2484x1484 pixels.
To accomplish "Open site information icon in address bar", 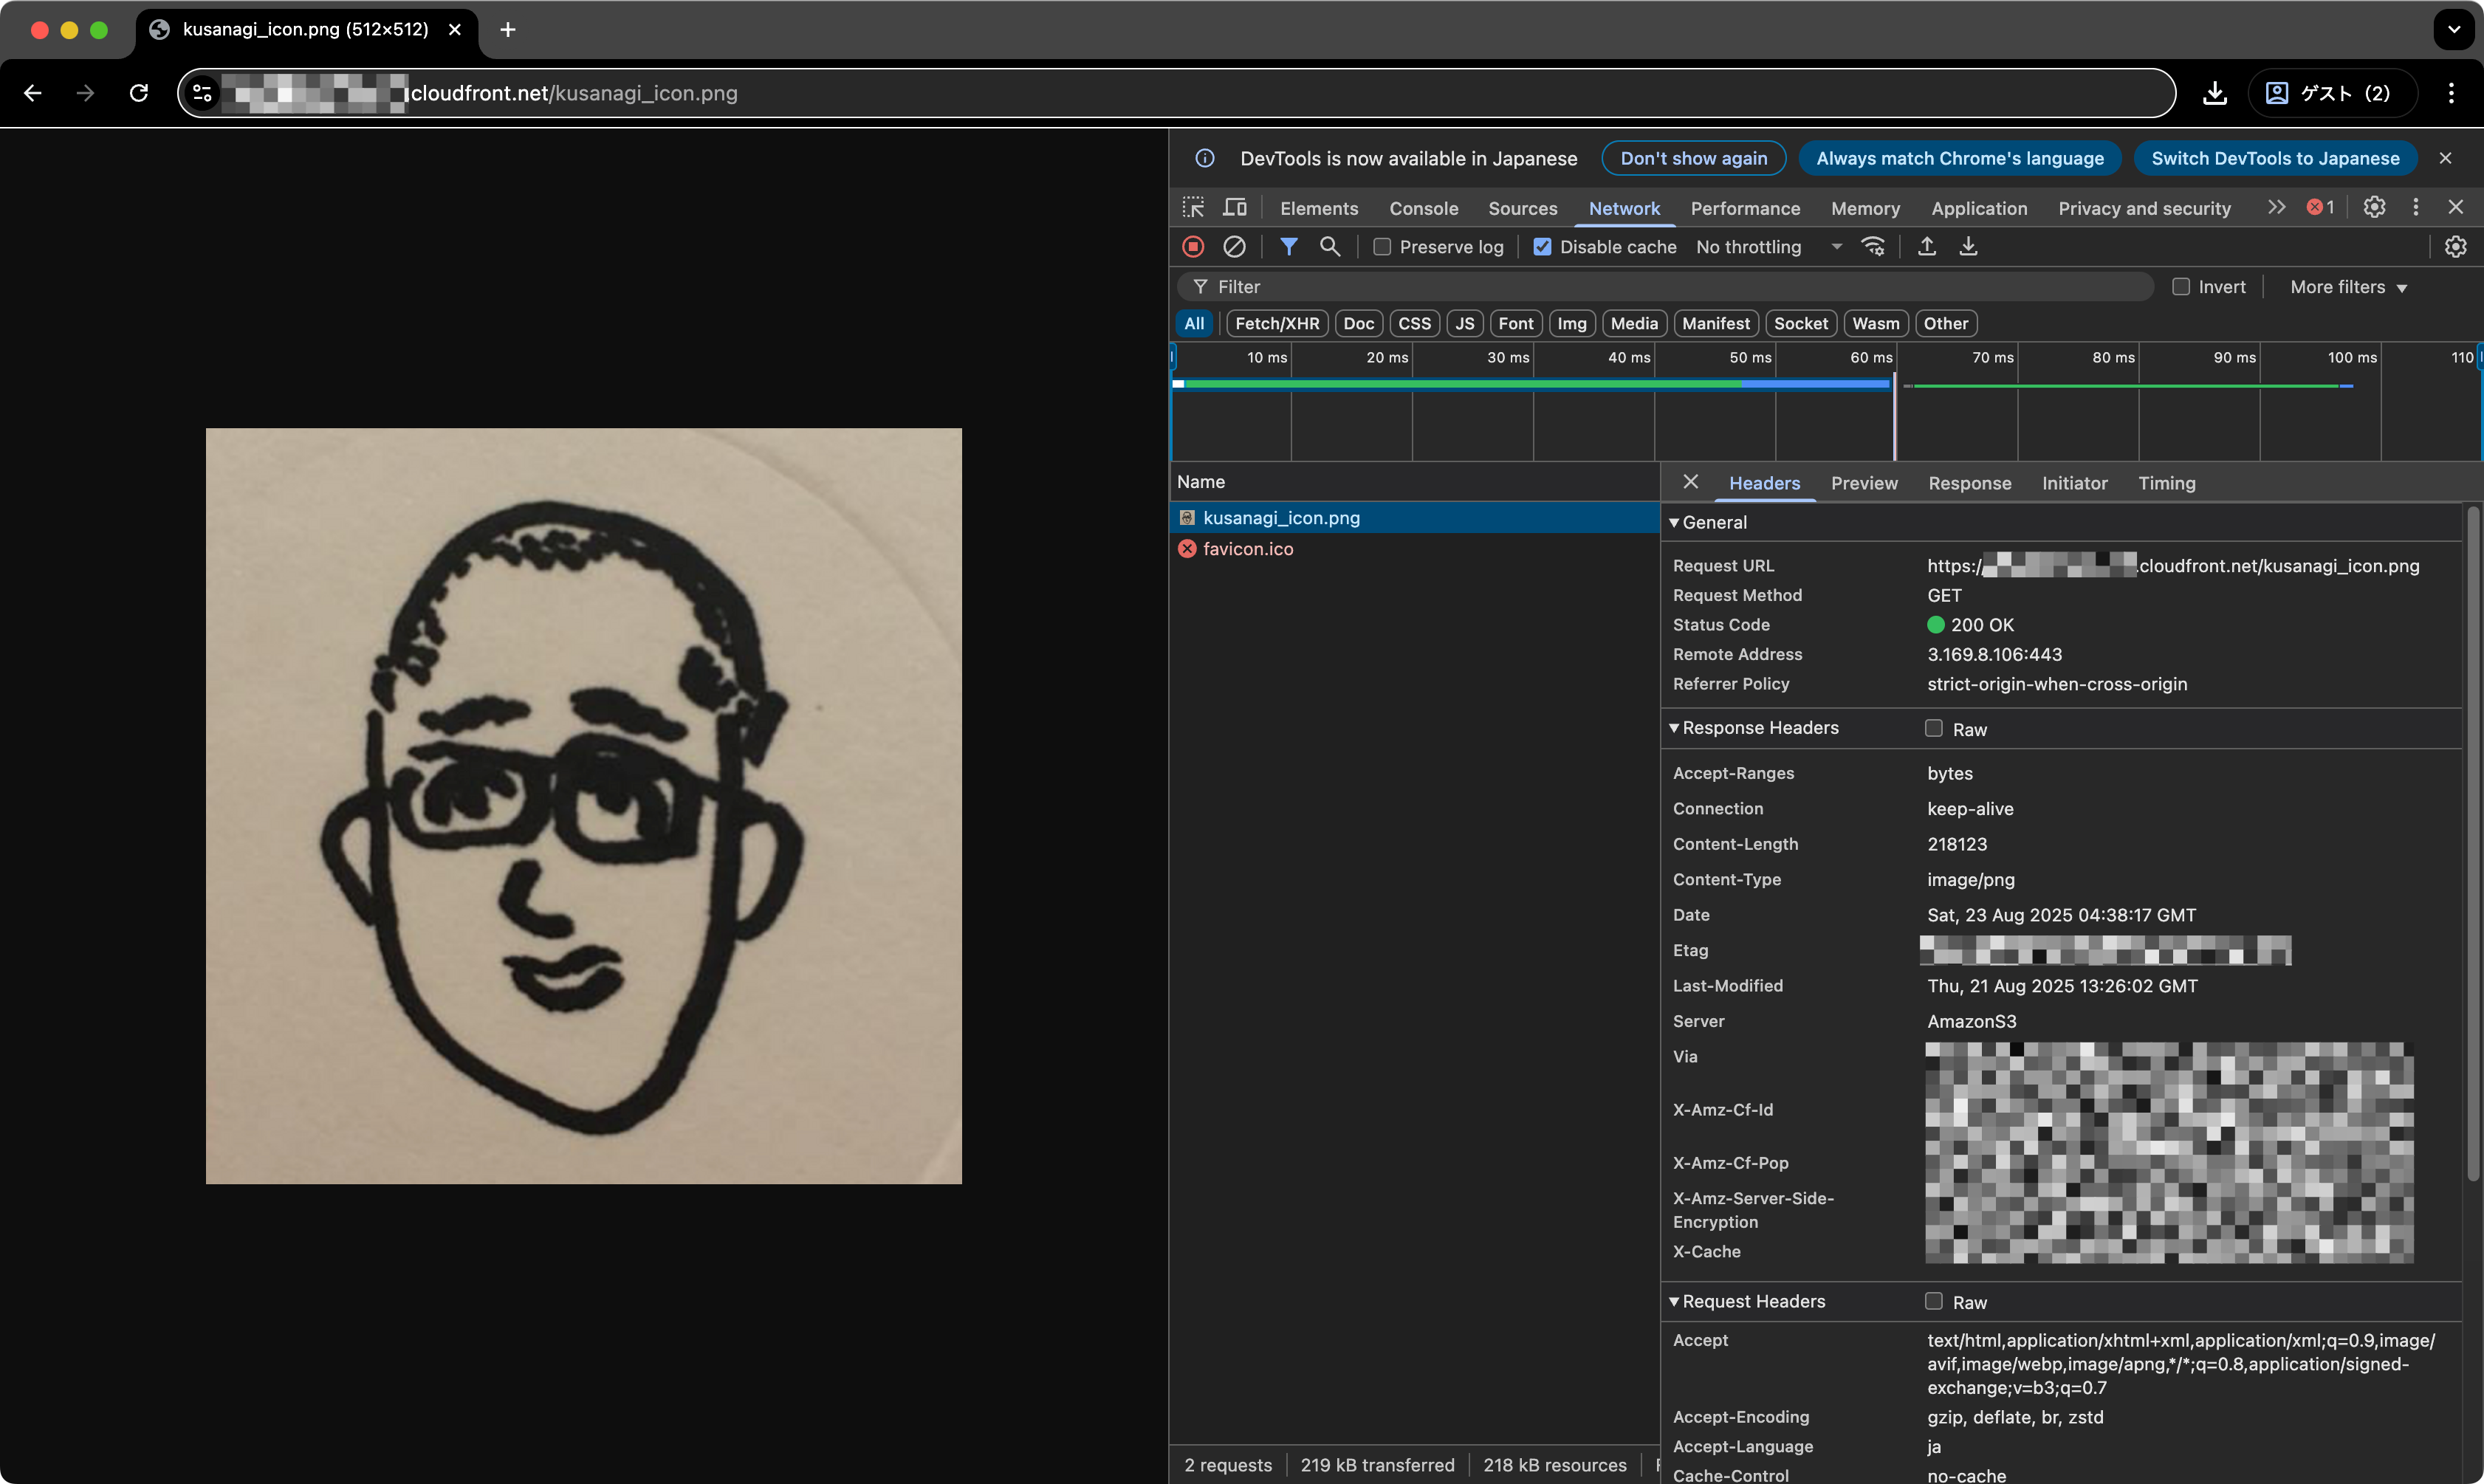I will pyautogui.click(x=202, y=93).
